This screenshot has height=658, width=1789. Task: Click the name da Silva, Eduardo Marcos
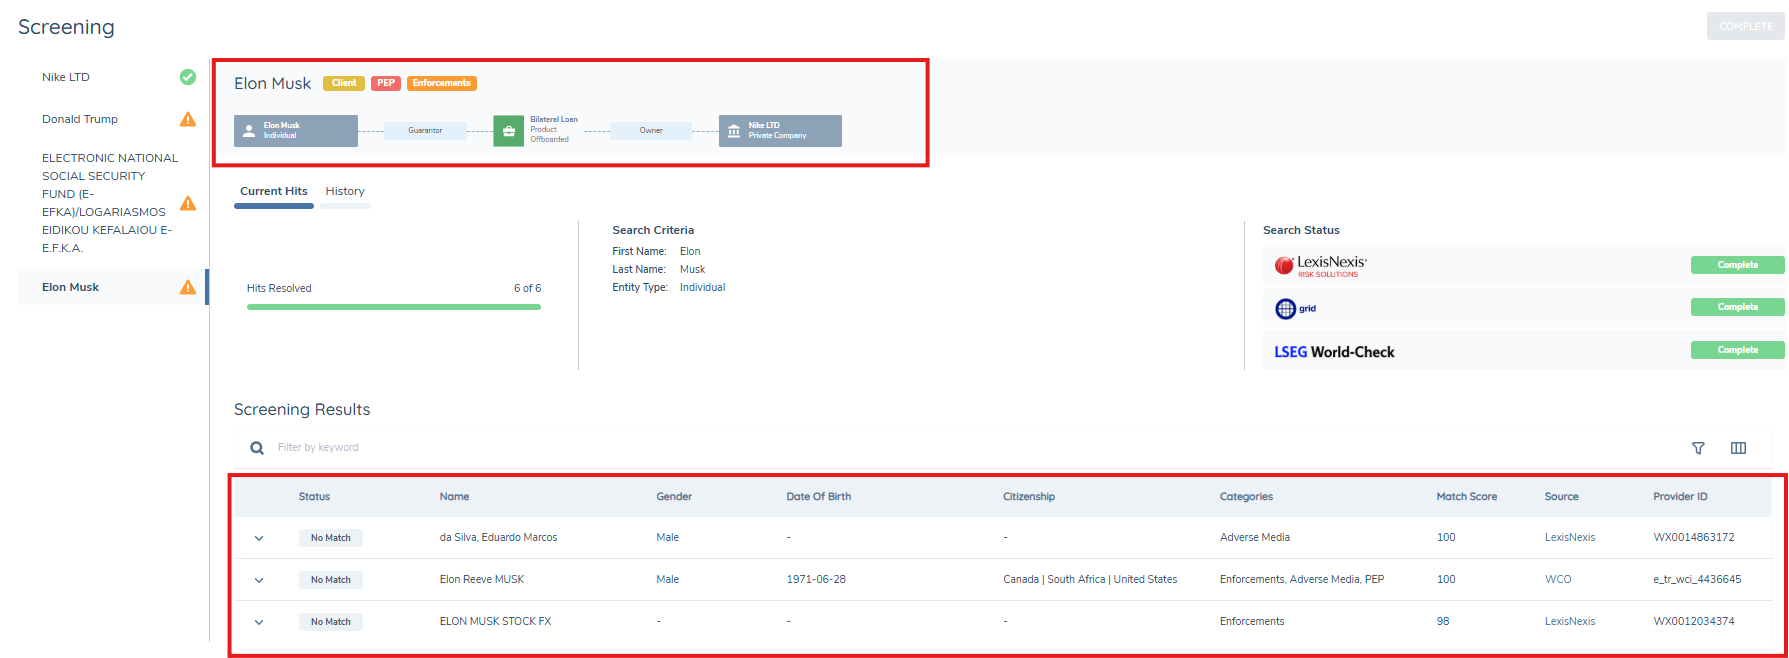click(498, 538)
